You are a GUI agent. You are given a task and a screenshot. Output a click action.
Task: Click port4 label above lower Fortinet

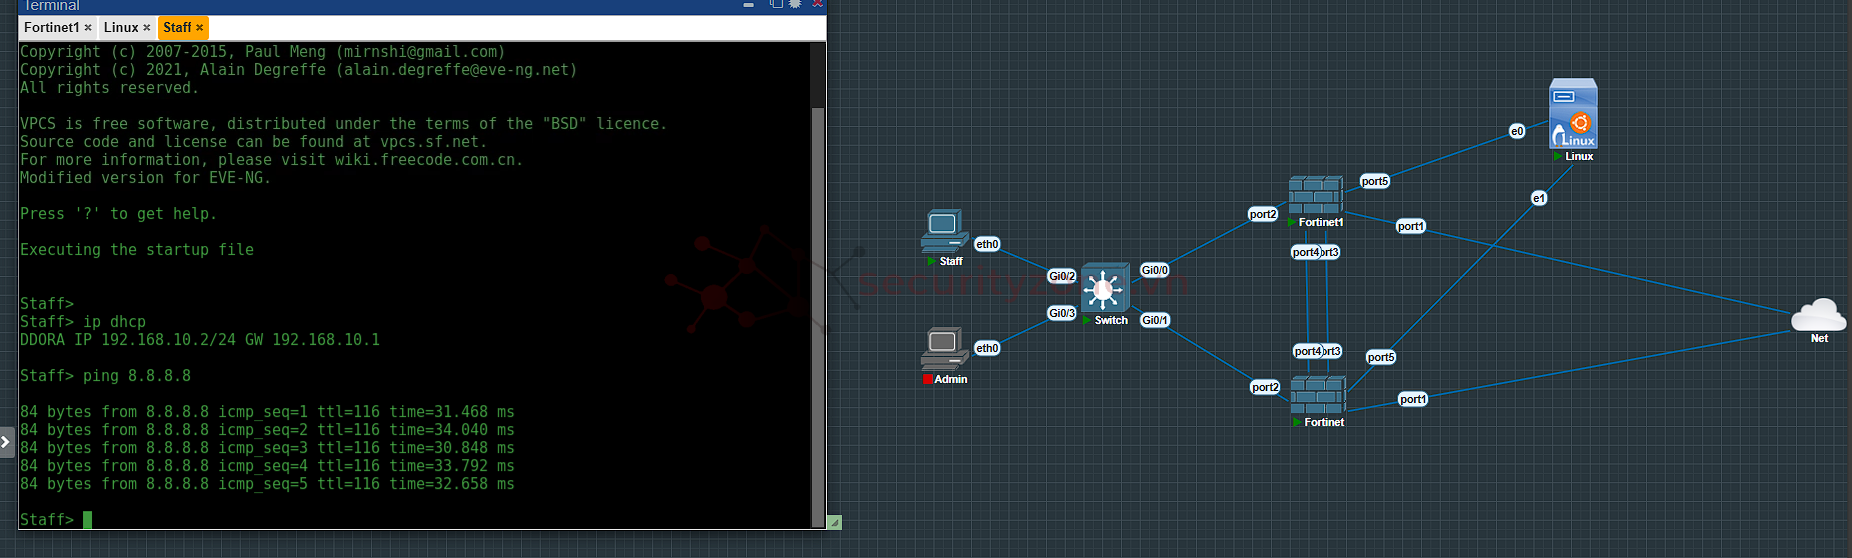click(x=1307, y=351)
